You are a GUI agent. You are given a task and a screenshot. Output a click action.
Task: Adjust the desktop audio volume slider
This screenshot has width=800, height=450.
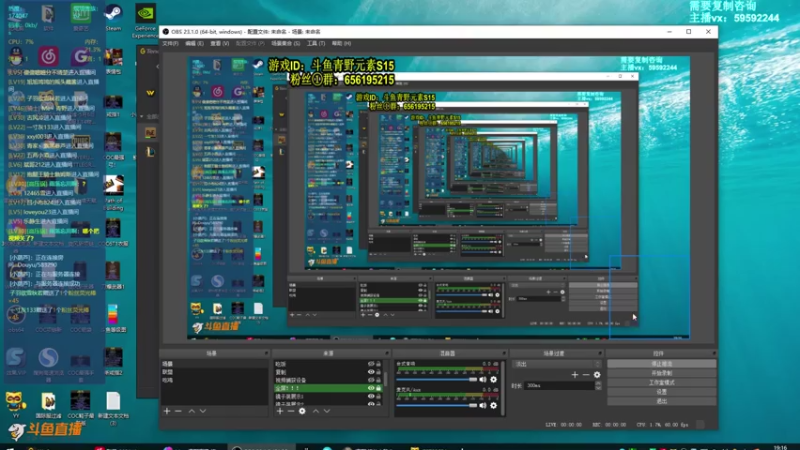(x=436, y=380)
